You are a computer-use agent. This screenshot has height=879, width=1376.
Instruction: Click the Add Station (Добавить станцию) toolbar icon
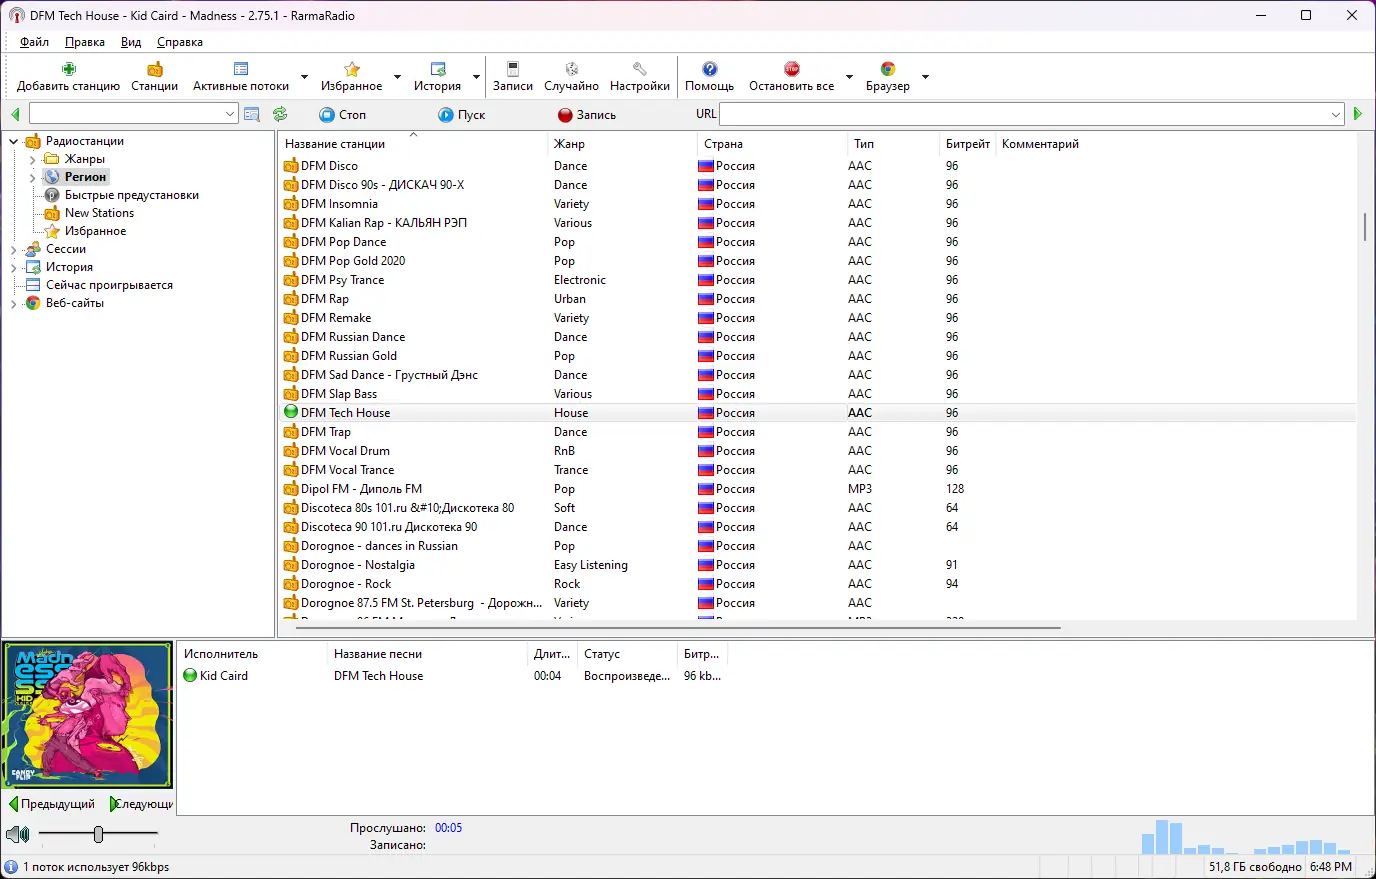[x=69, y=69]
